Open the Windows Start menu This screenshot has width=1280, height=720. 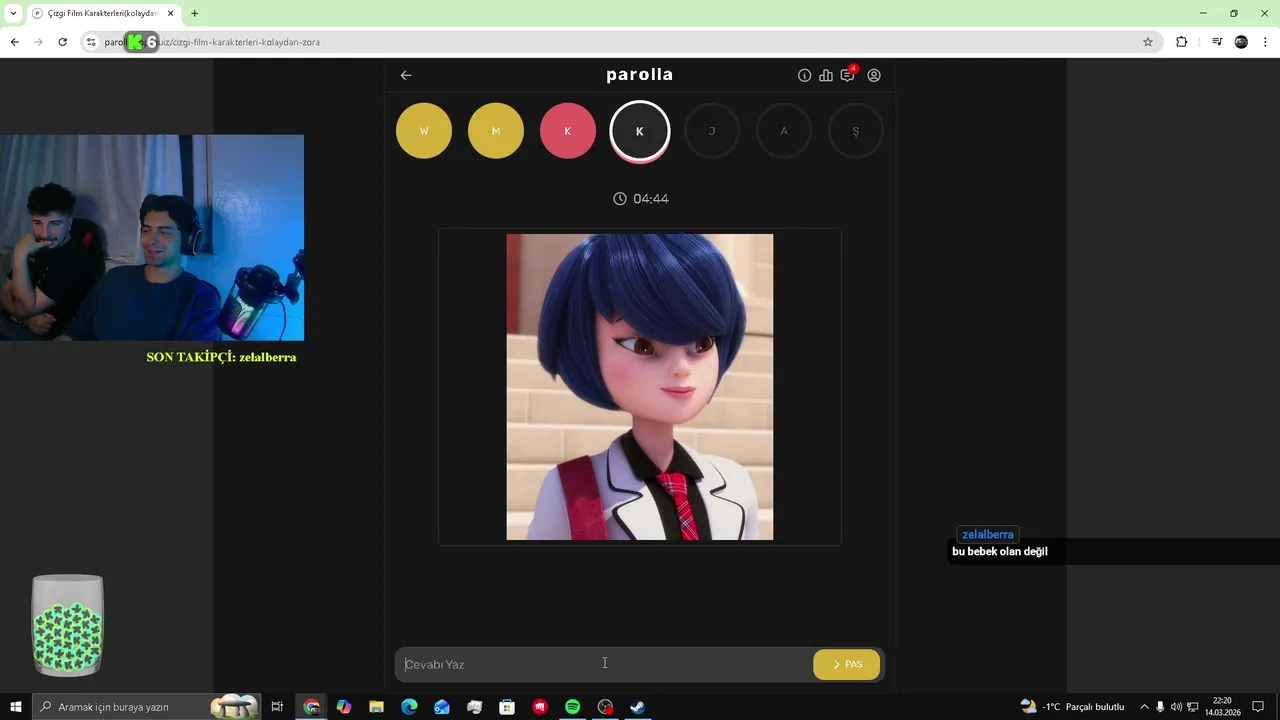tap(16, 707)
